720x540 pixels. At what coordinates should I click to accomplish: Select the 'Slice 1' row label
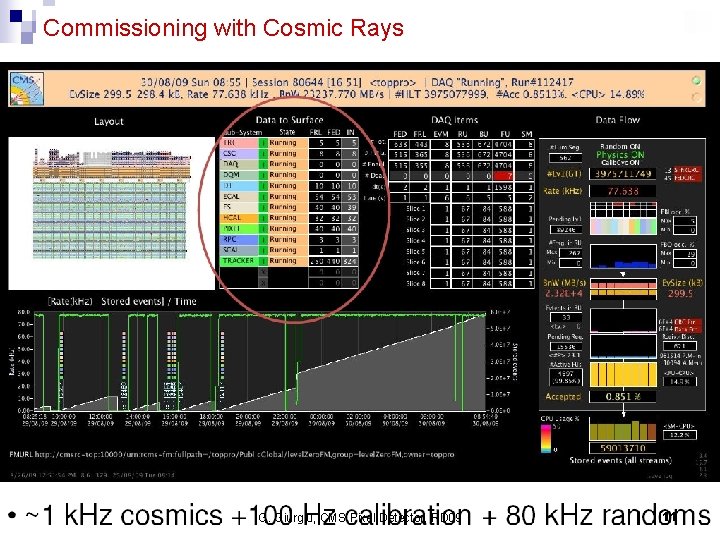coord(416,208)
